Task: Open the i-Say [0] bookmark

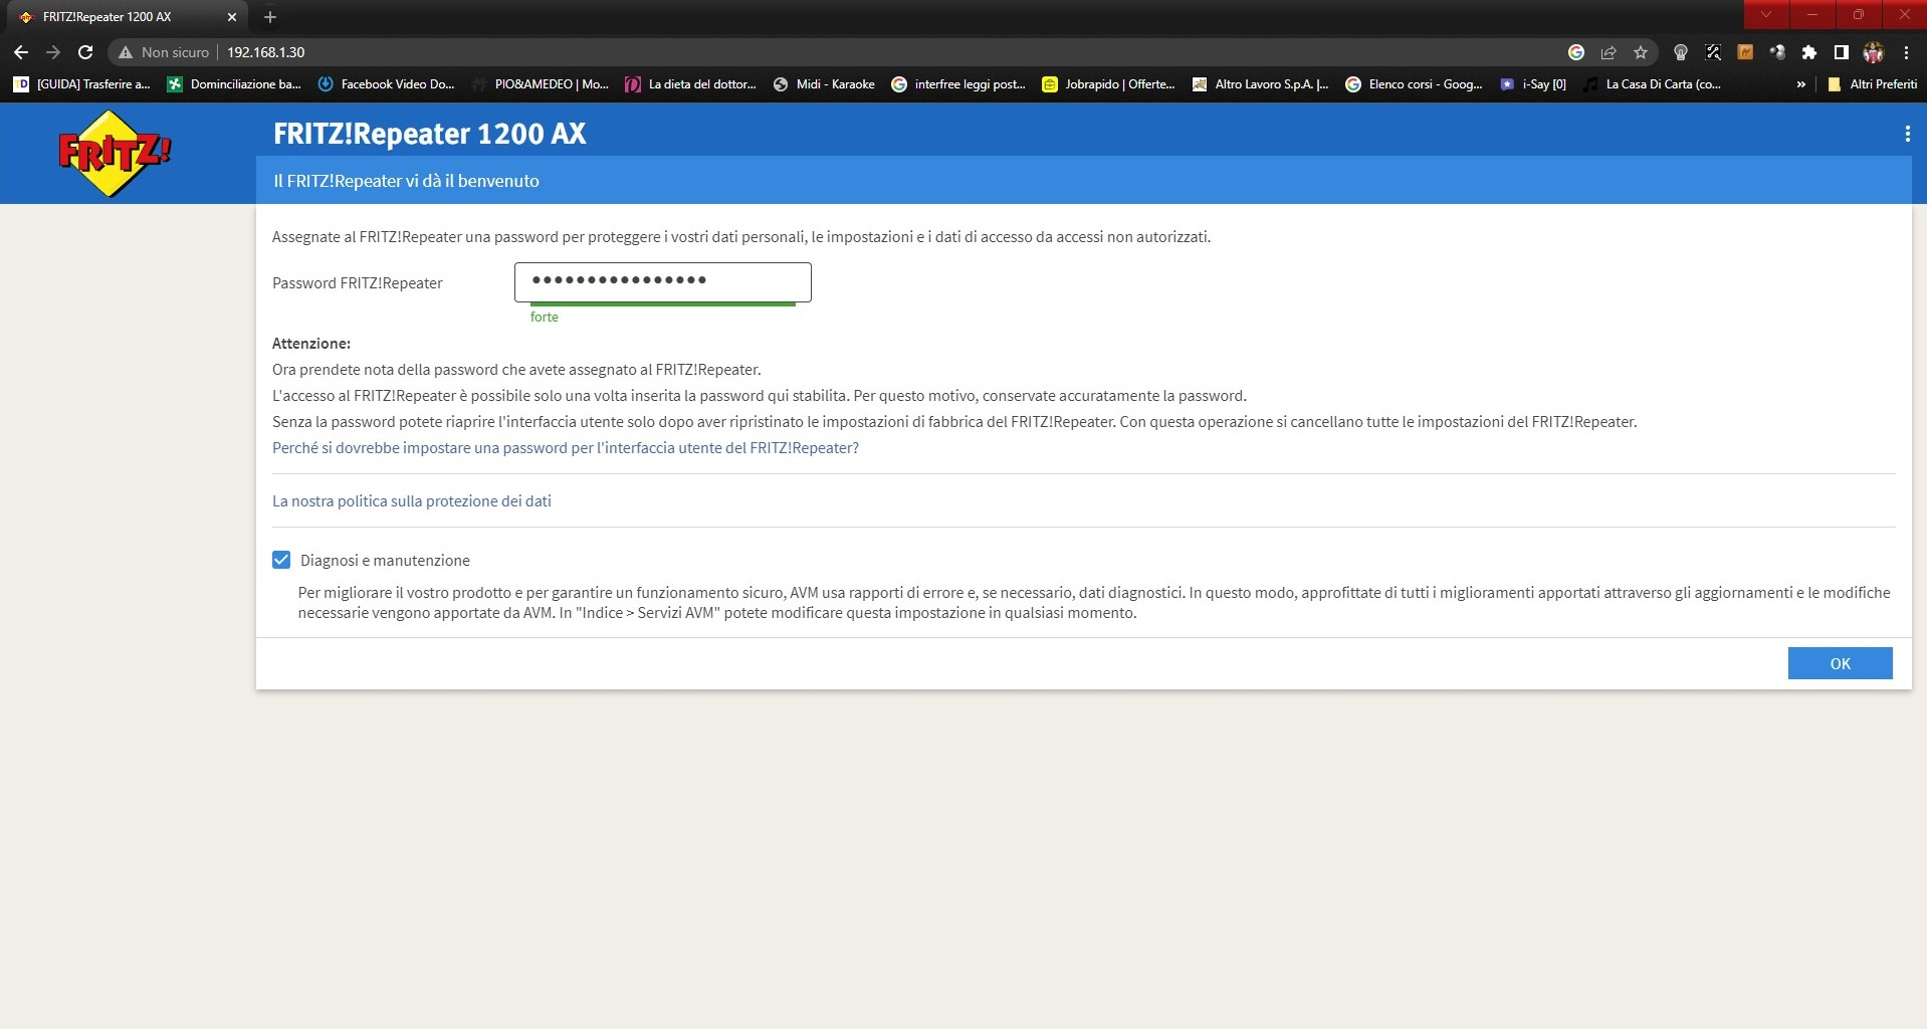Action: (1533, 84)
